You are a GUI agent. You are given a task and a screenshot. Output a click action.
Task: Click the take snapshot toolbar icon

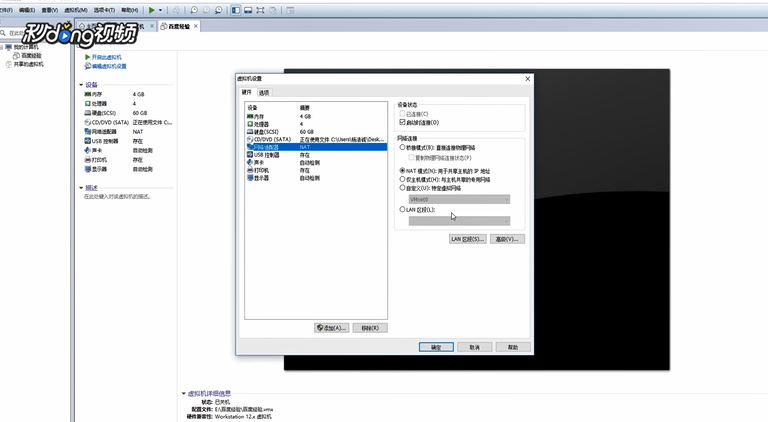coord(194,10)
